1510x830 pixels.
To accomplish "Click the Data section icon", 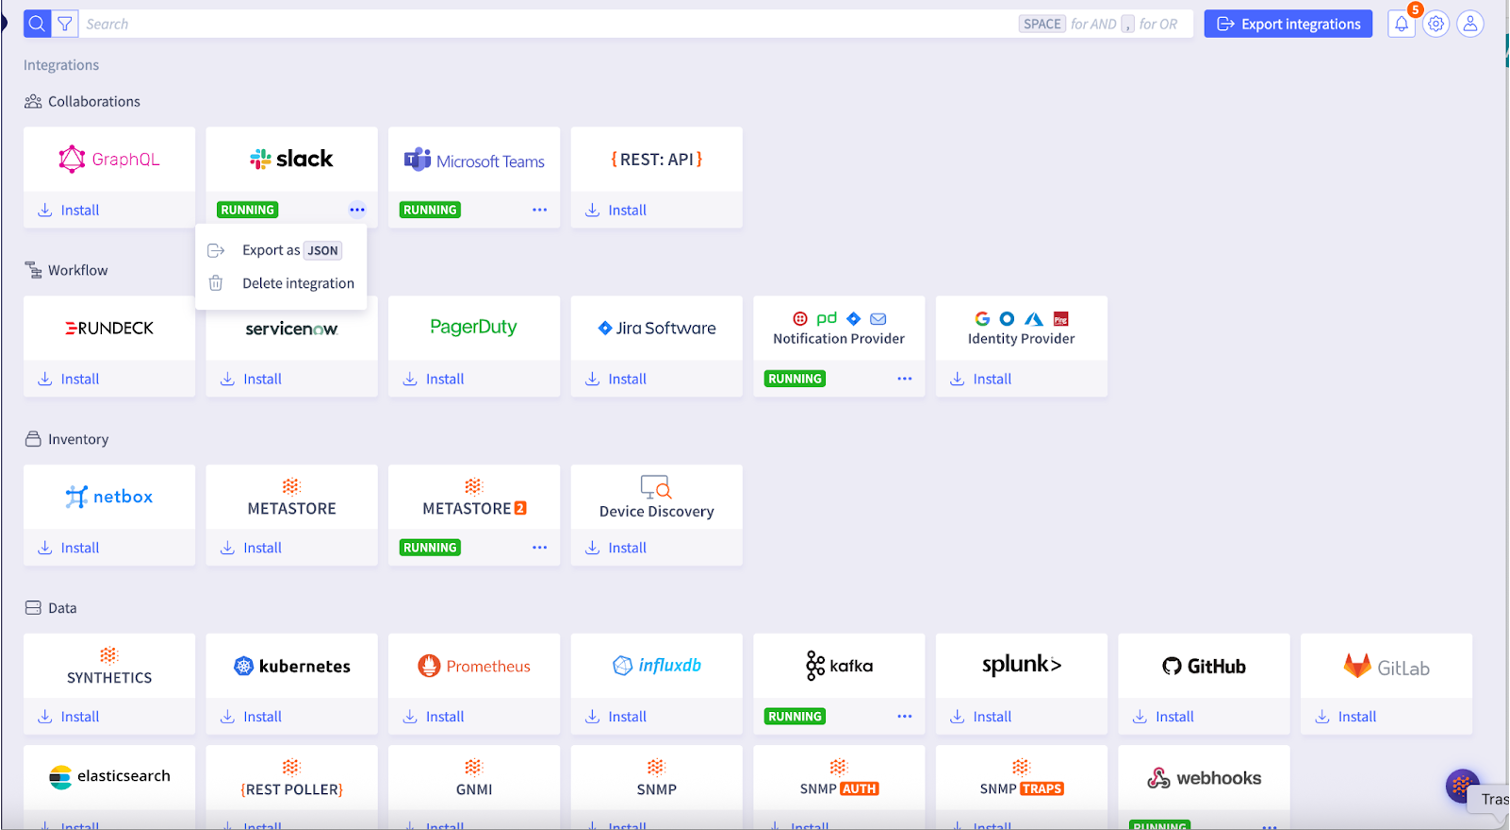I will coord(31,607).
